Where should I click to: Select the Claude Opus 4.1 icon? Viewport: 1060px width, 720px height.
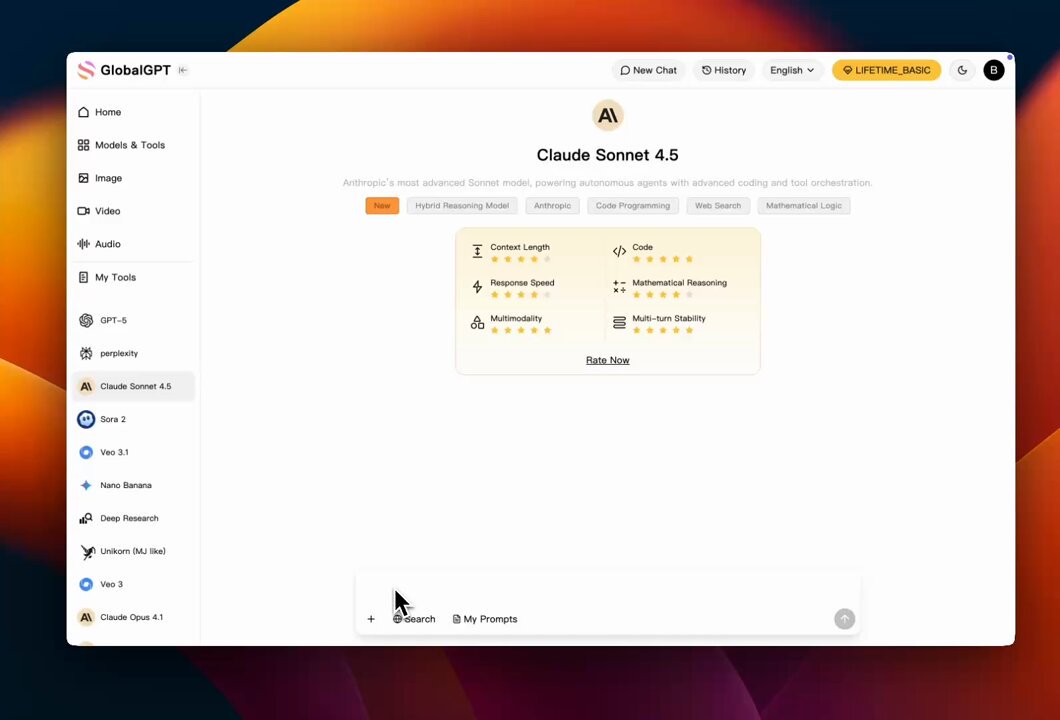click(x=86, y=617)
